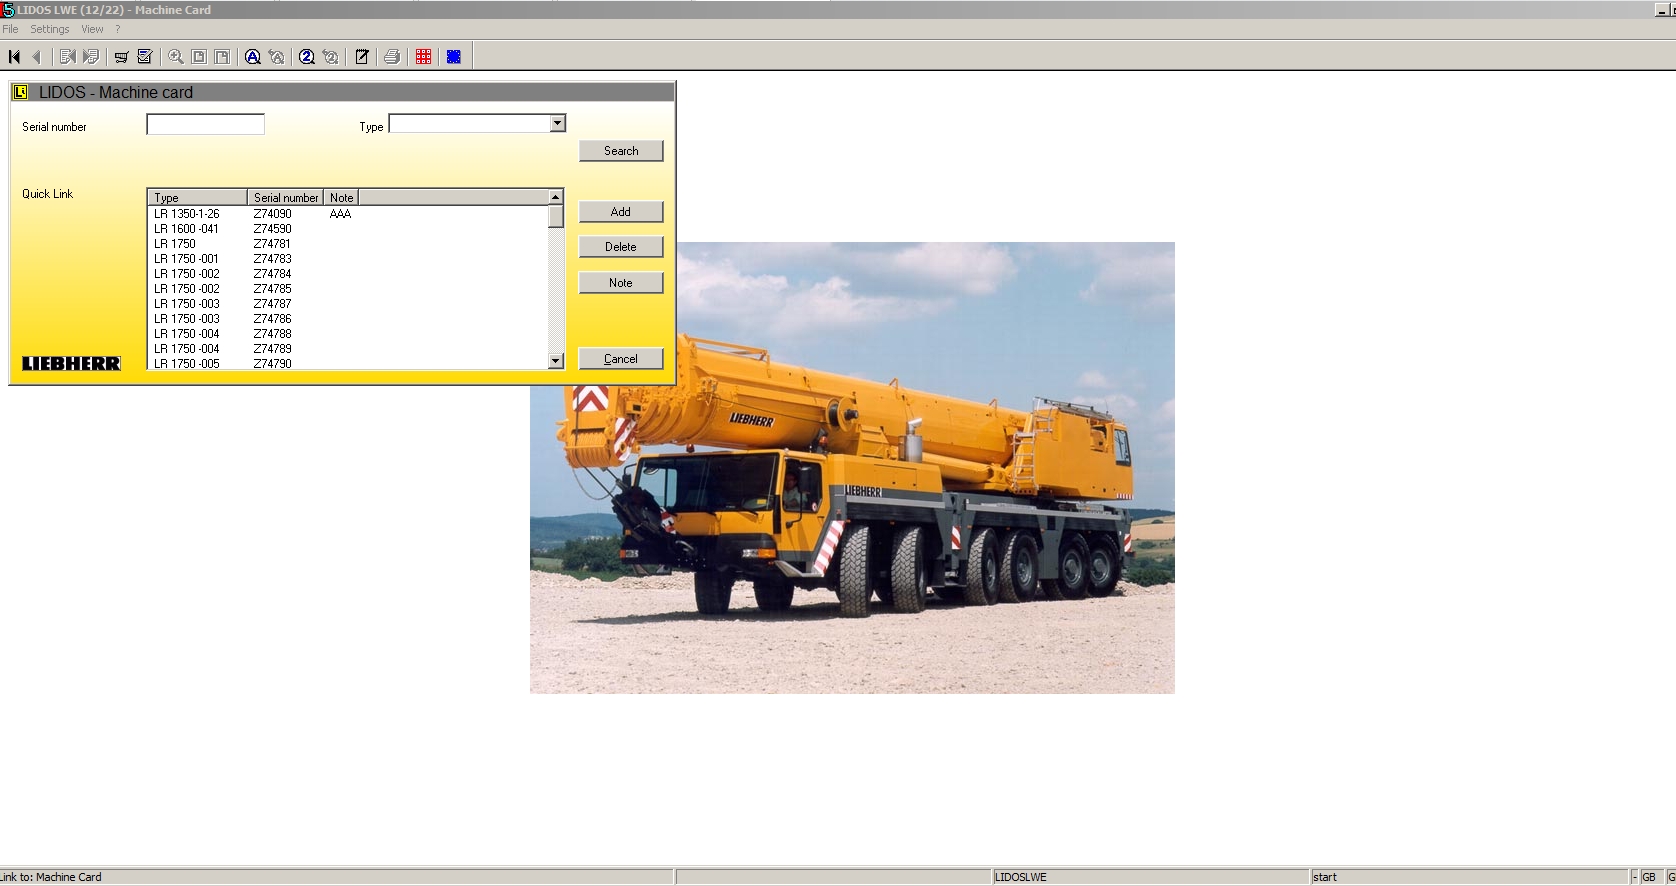Select row LR 1350-1-26 Z74090
Viewport: 1676px width, 886px height.
tap(348, 214)
